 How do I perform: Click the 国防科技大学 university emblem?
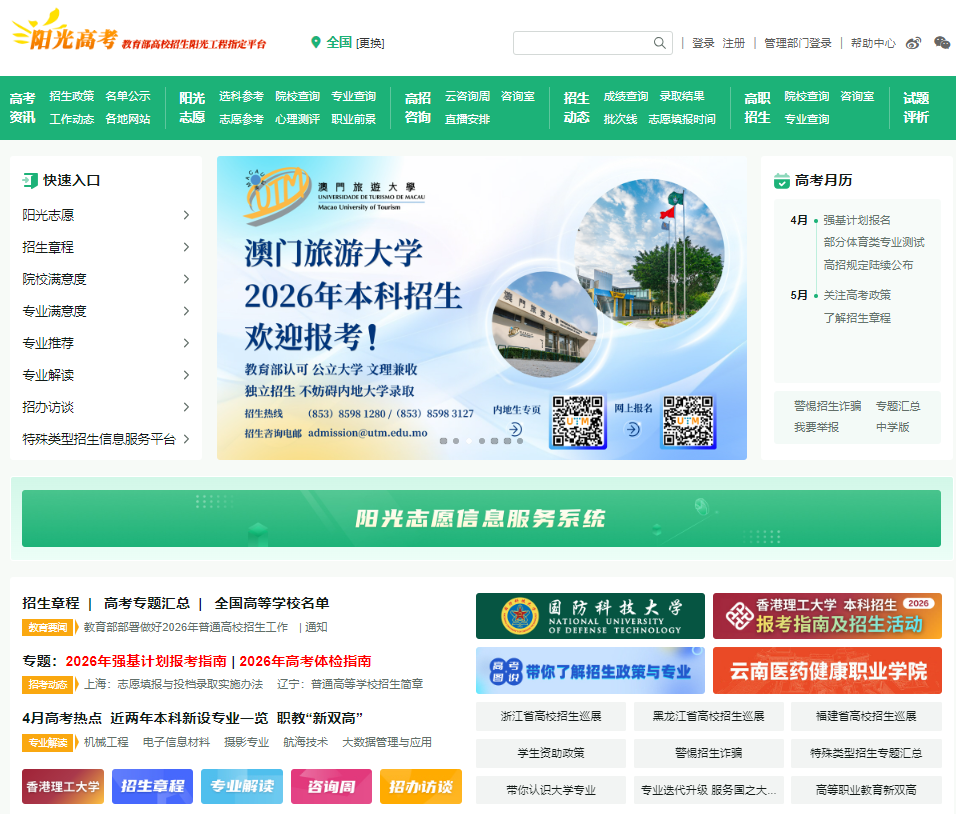(518, 617)
